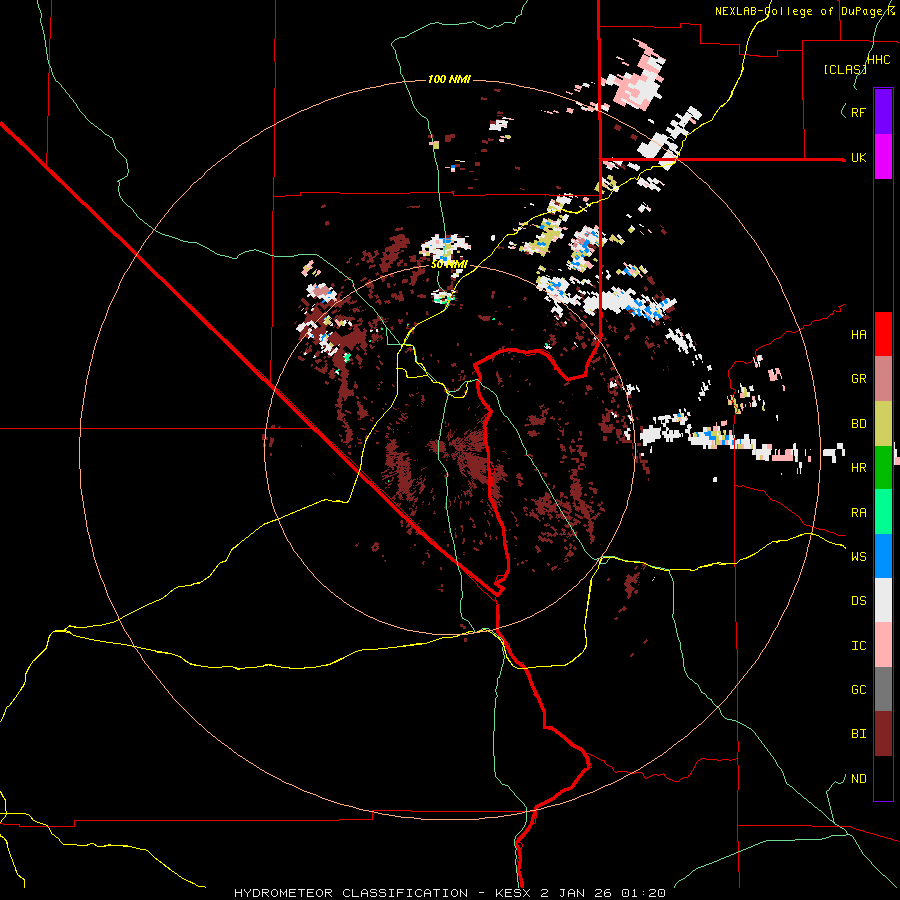900x900 pixels.
Task: Click the RF purple legend swatch
Action: (x=883, y=112)
